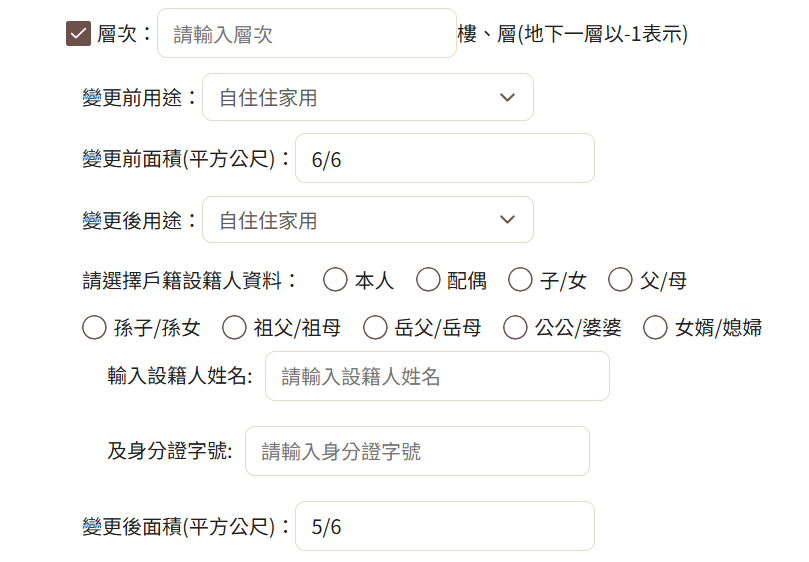The height and width of the screenshot is (562, 809).
Task: Click the 身分證字號 ID number input field
Action: pos(417,451)
